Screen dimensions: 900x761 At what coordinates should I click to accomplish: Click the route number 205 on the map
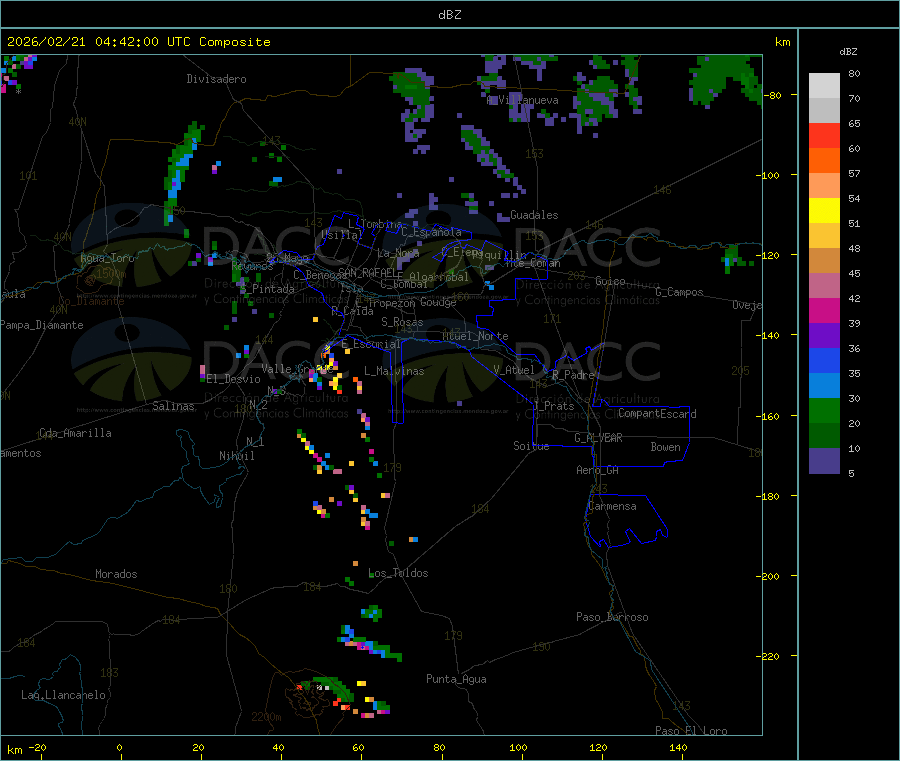(740, 371)
